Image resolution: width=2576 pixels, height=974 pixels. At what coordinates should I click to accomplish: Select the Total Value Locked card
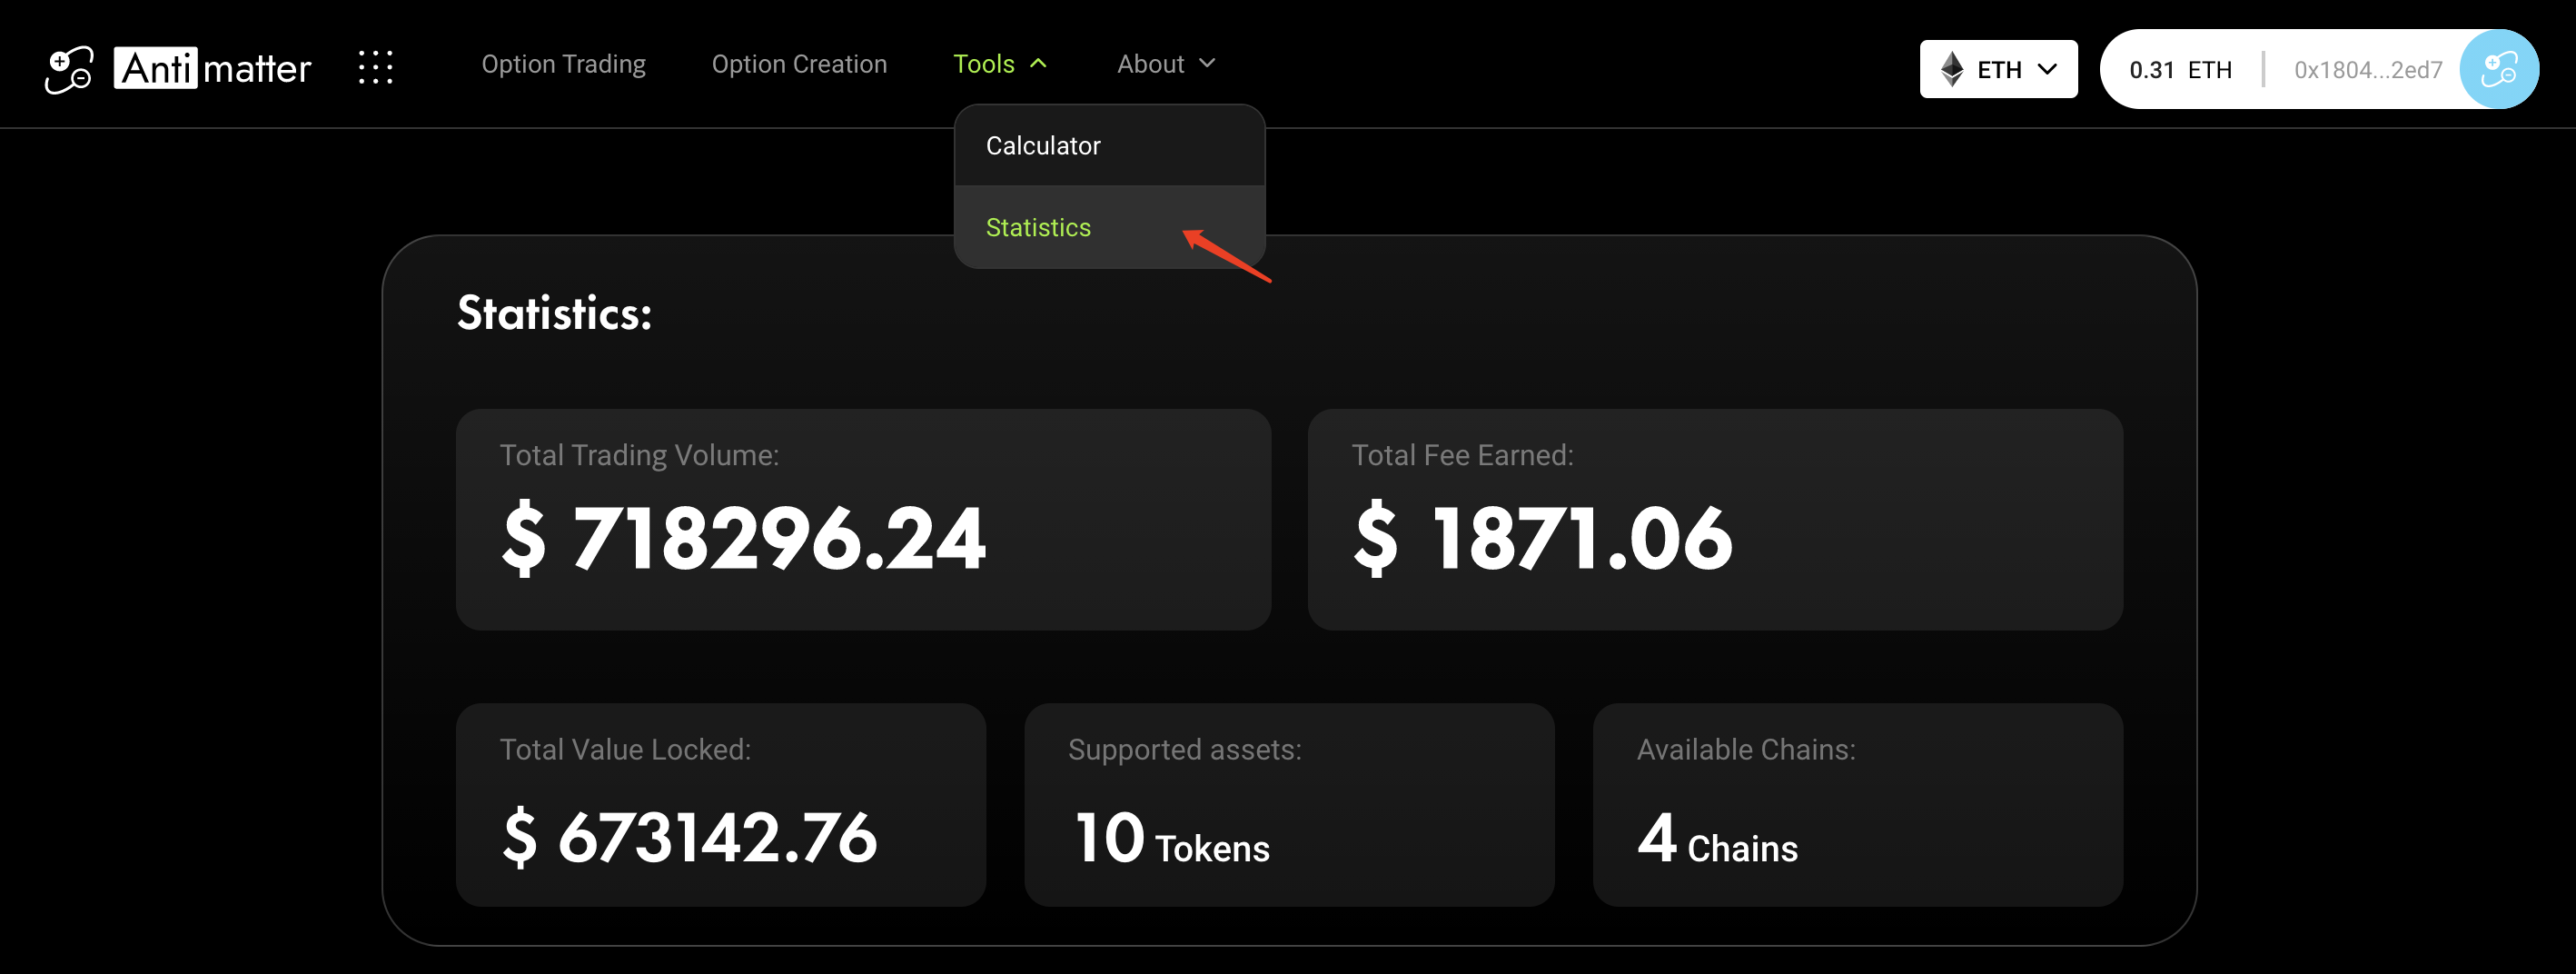tap(720, 804)
